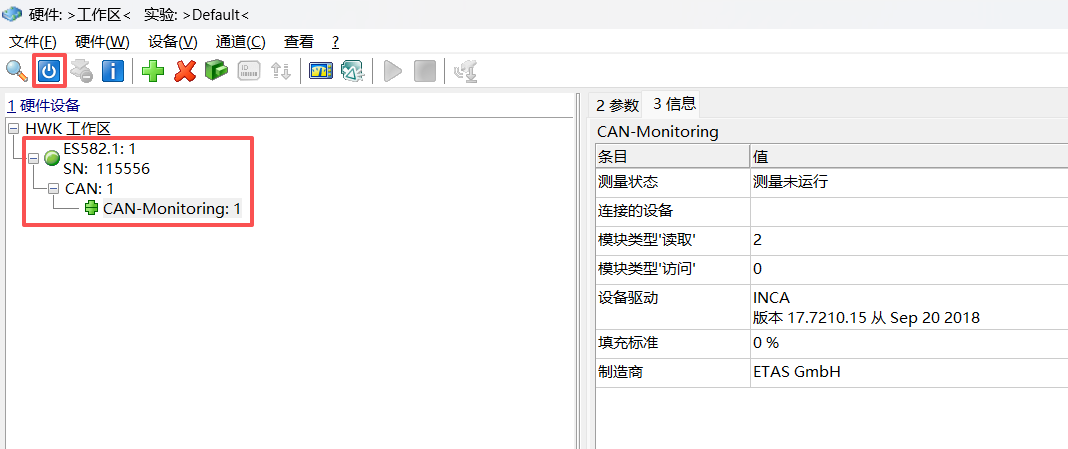This screenshot has height=449, width=1068.
Task: Click the 测量状态 row label
Action: point(628,183)
